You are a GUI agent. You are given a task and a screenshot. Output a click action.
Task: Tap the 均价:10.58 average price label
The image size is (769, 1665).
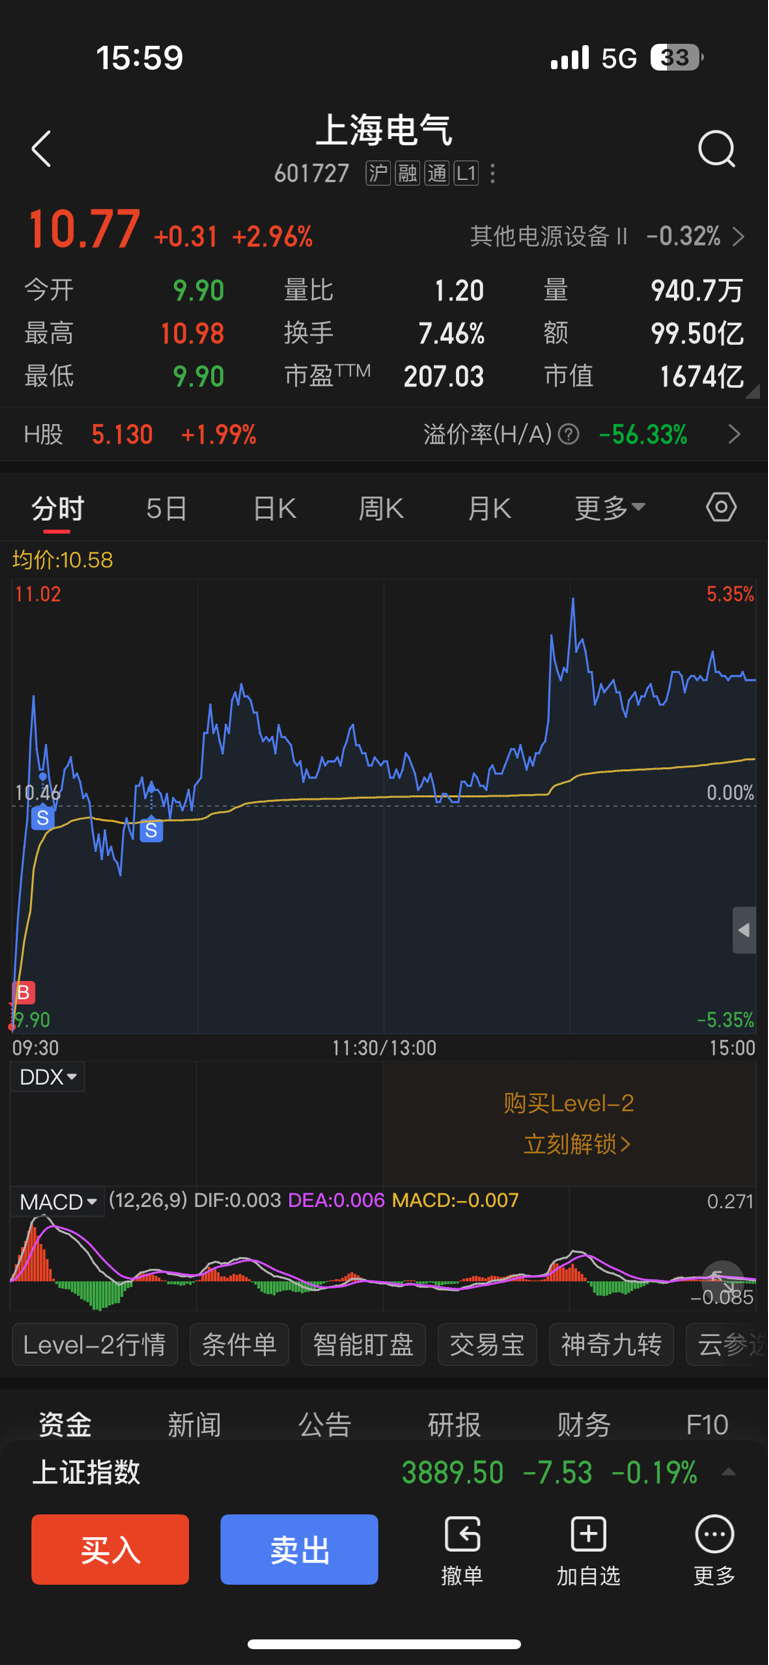tap(62, 560)
